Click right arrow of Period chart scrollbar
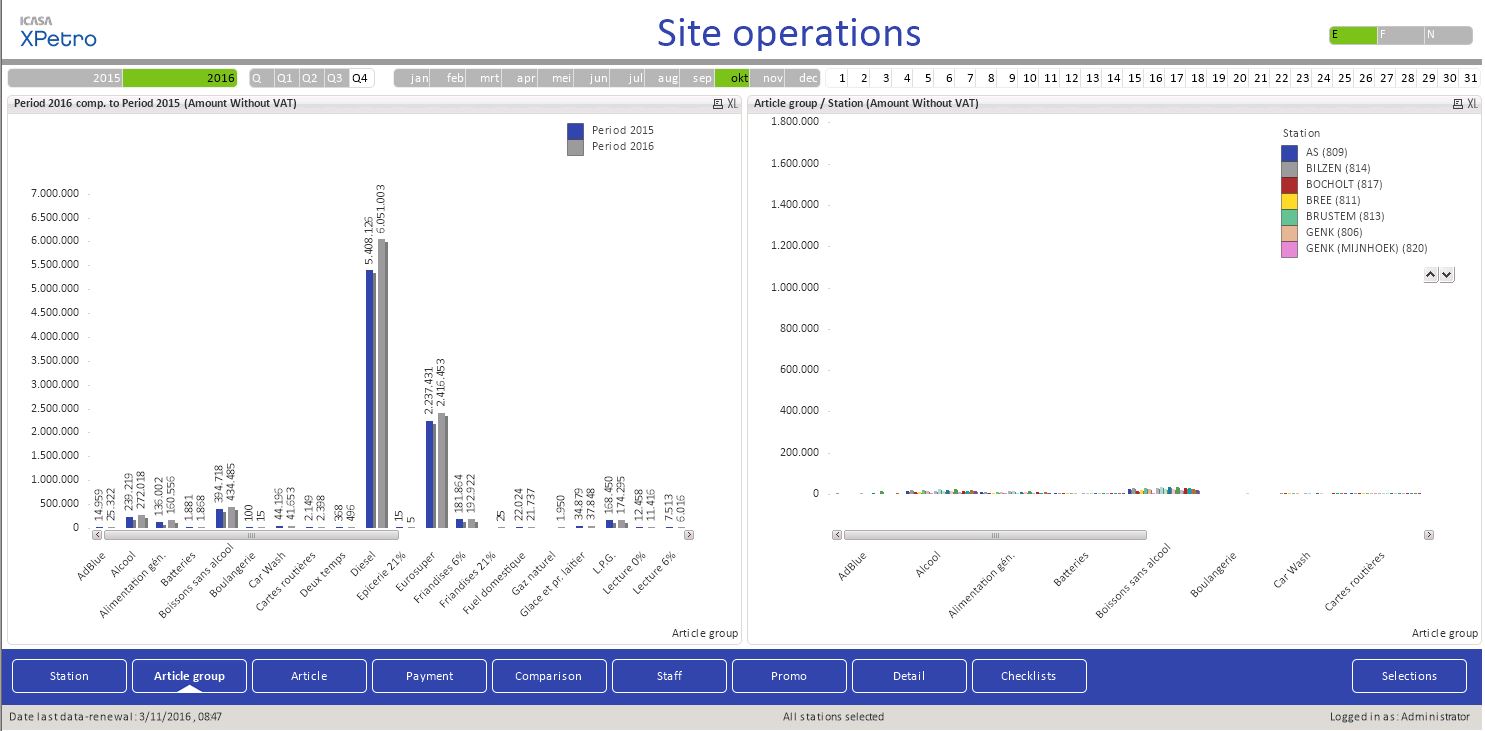The image size is (1485, 731). coord(689,535)
